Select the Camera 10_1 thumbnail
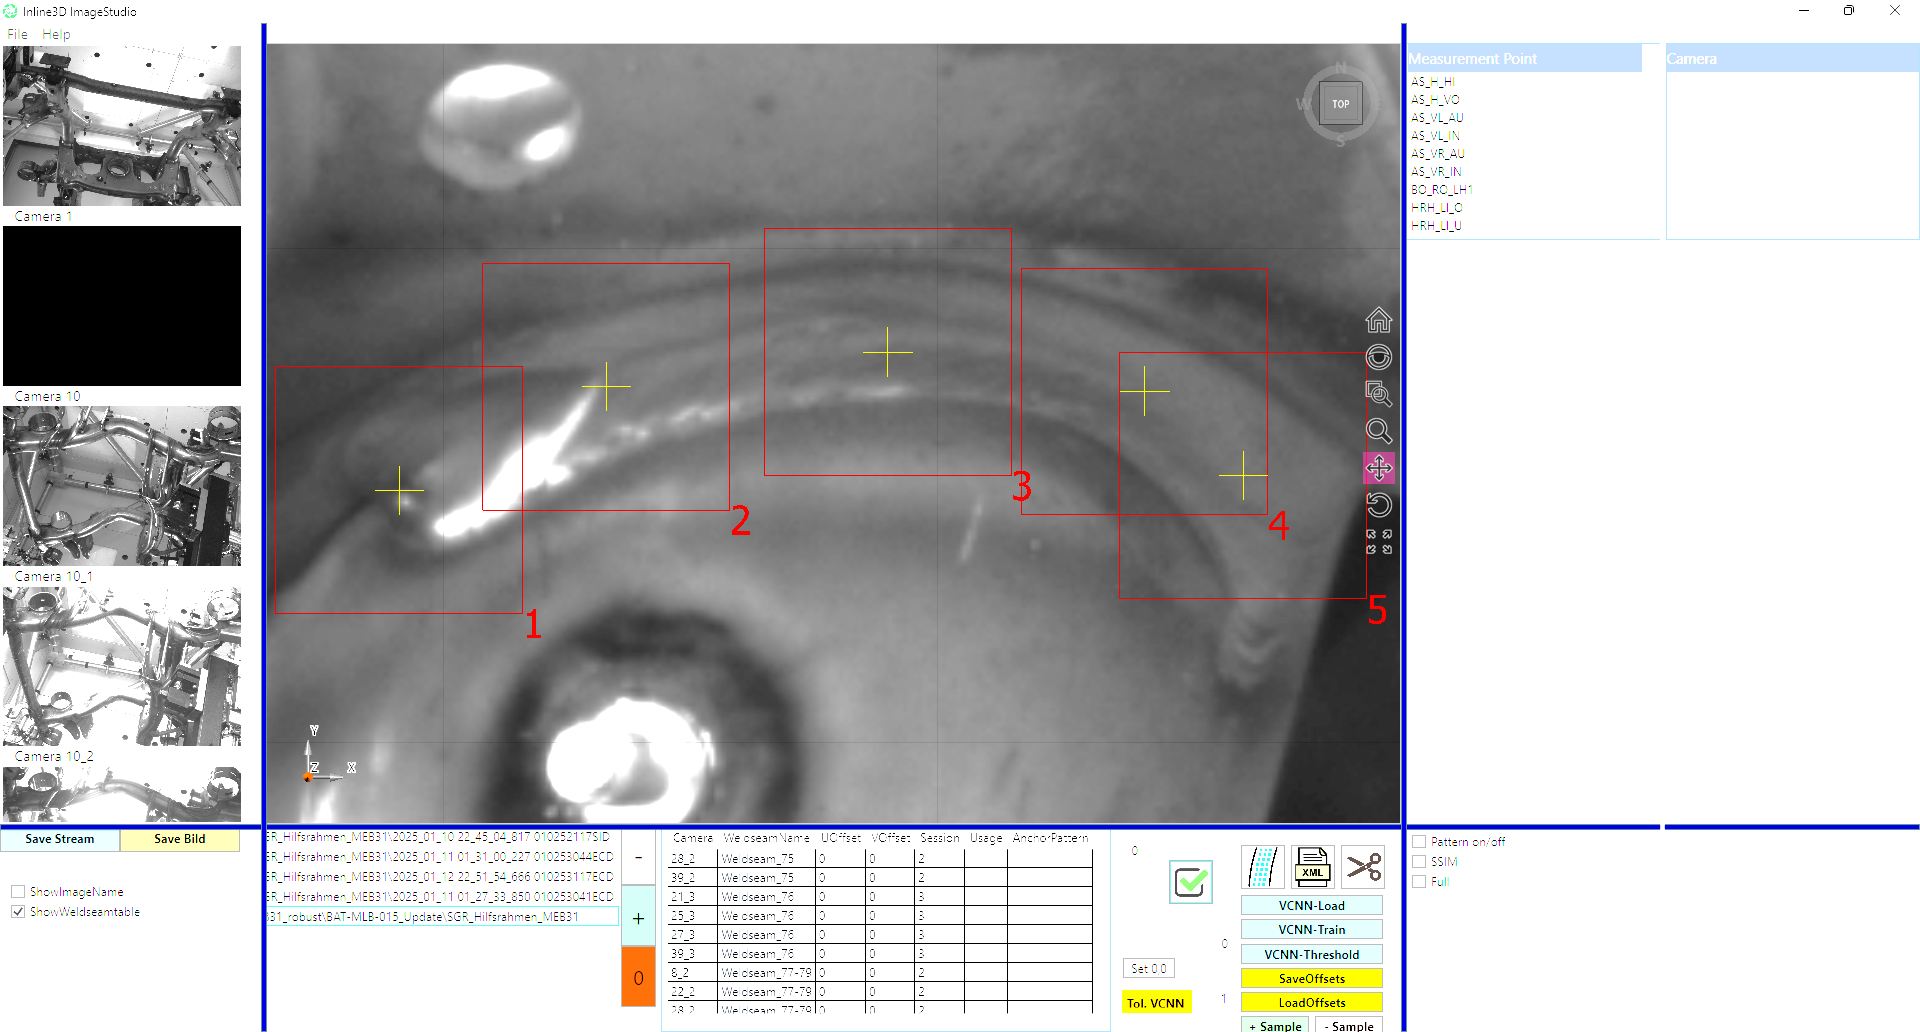 pyautogui.click(x=122, y=486)
